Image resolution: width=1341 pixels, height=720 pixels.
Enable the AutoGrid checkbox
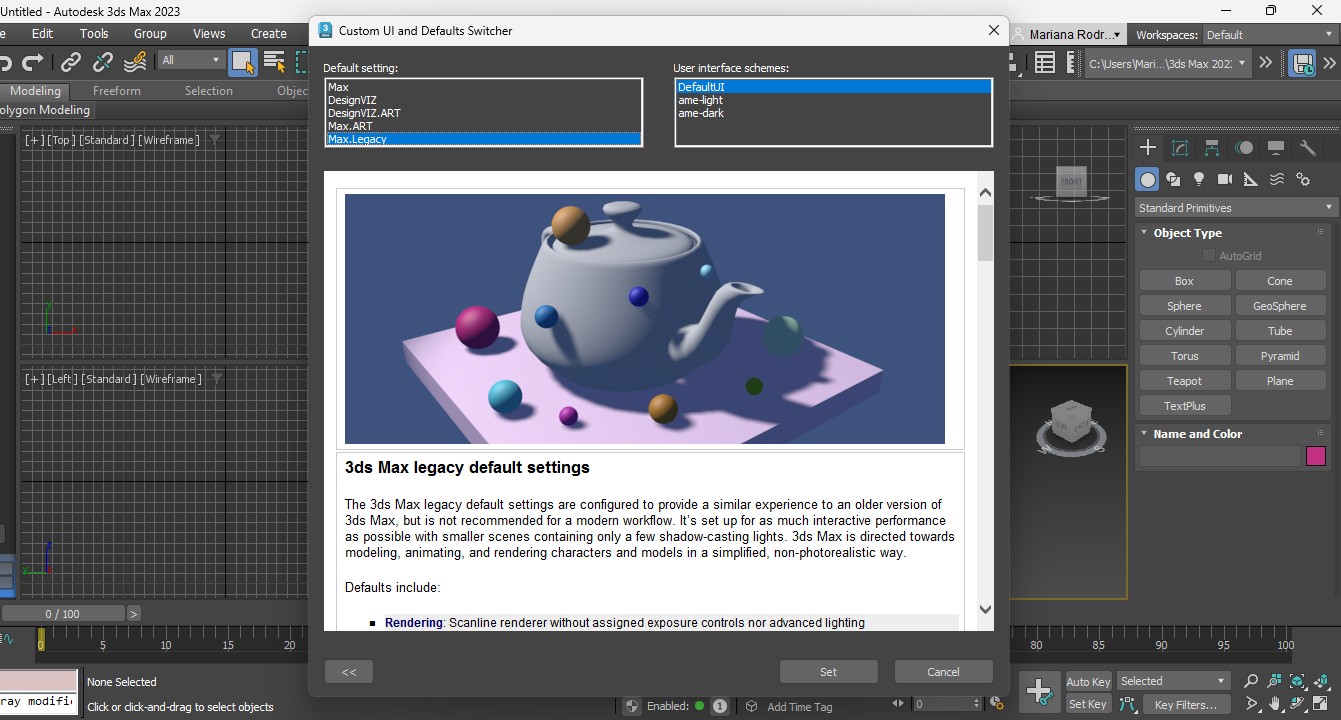tap(1209, 256)
